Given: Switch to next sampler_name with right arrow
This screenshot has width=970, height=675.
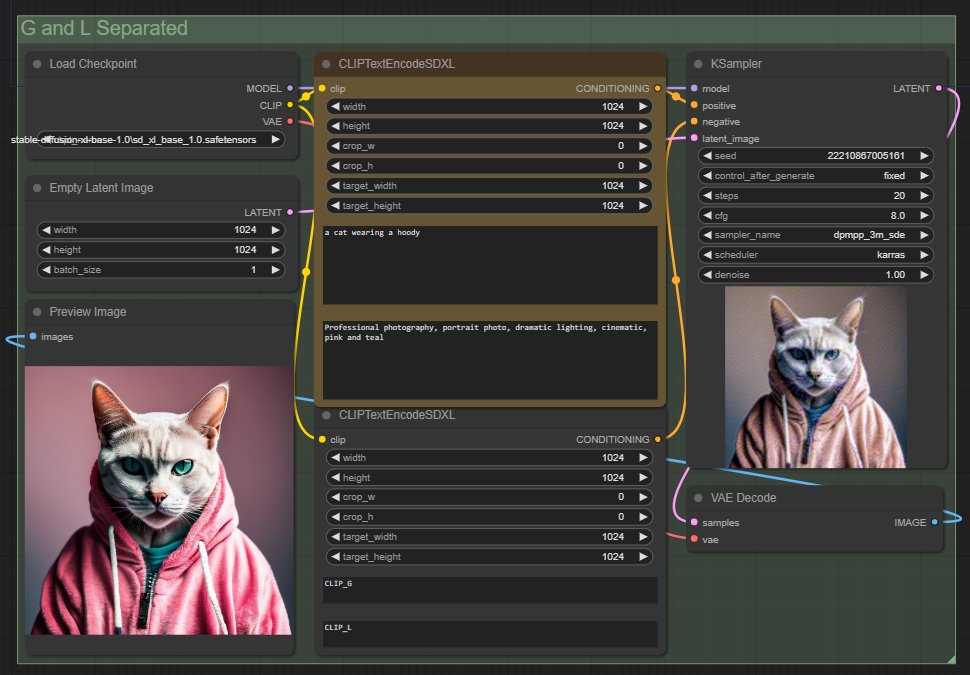Looking at the screenshot, I should pyautogui.click(x=924, y=235).
